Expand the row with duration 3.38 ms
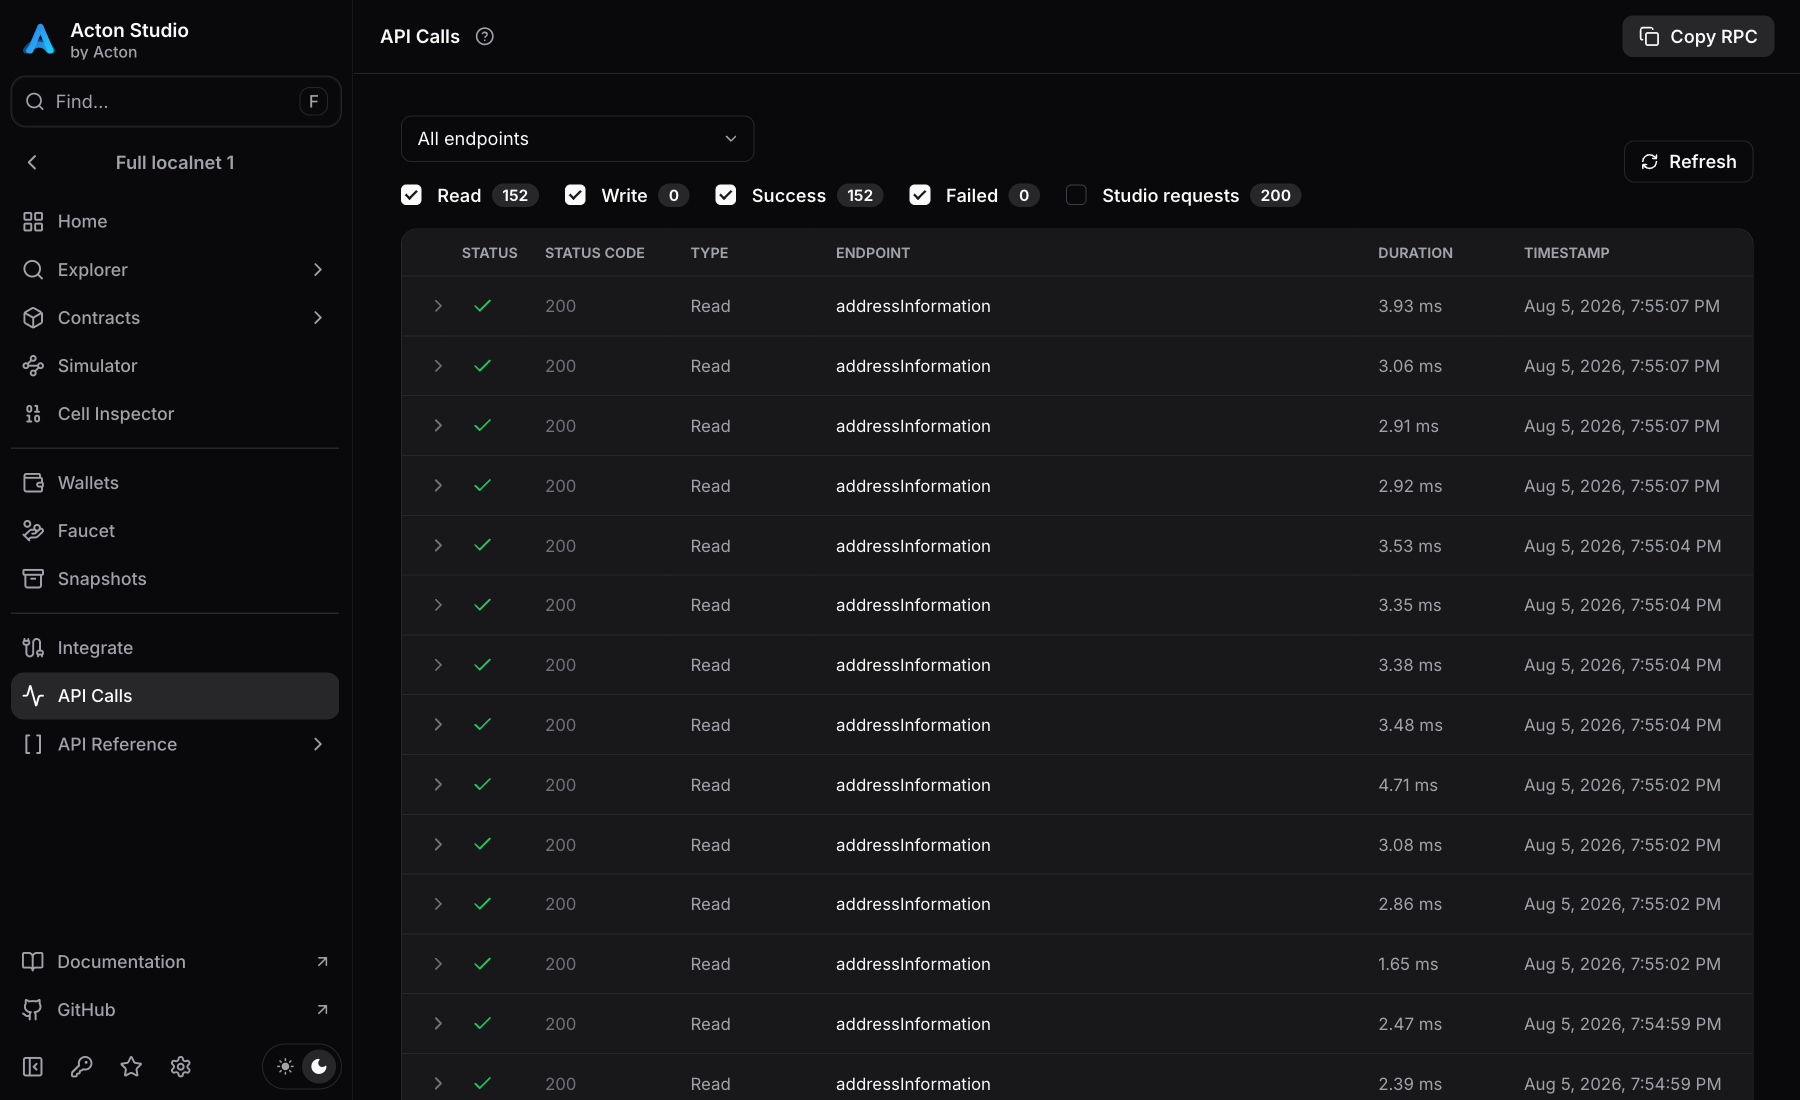 438,665
